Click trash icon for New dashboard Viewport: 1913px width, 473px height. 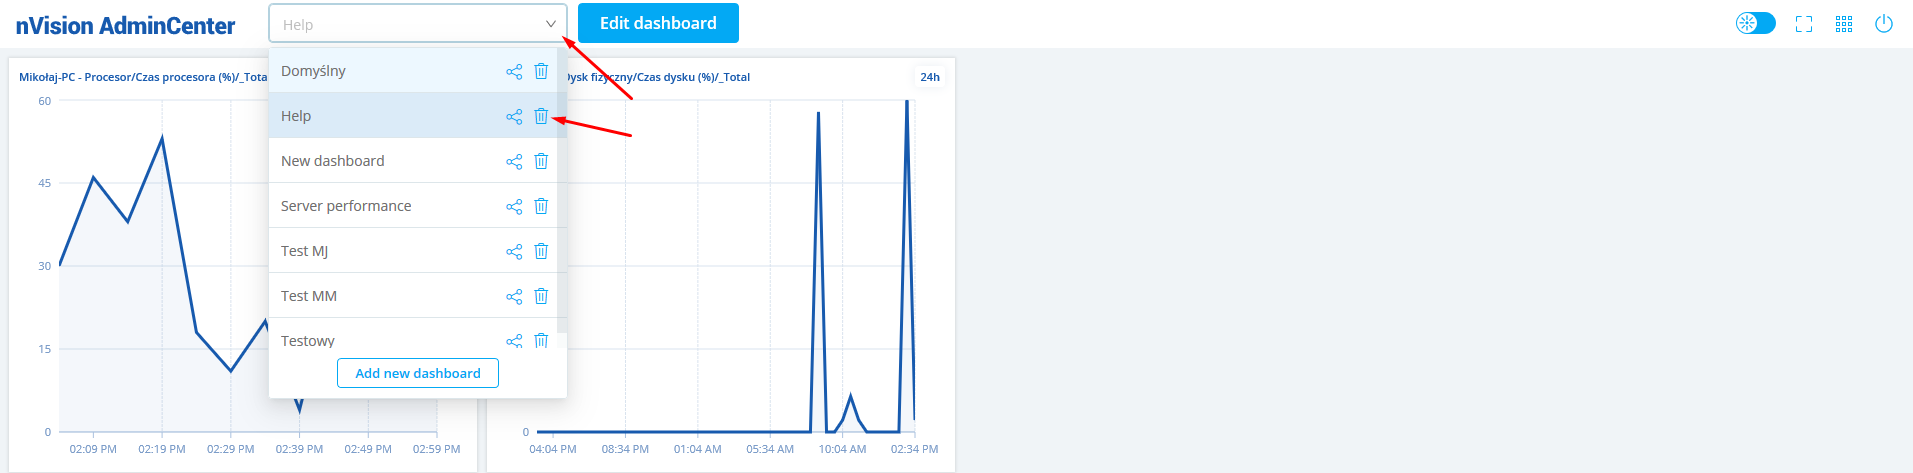point(541,161)
